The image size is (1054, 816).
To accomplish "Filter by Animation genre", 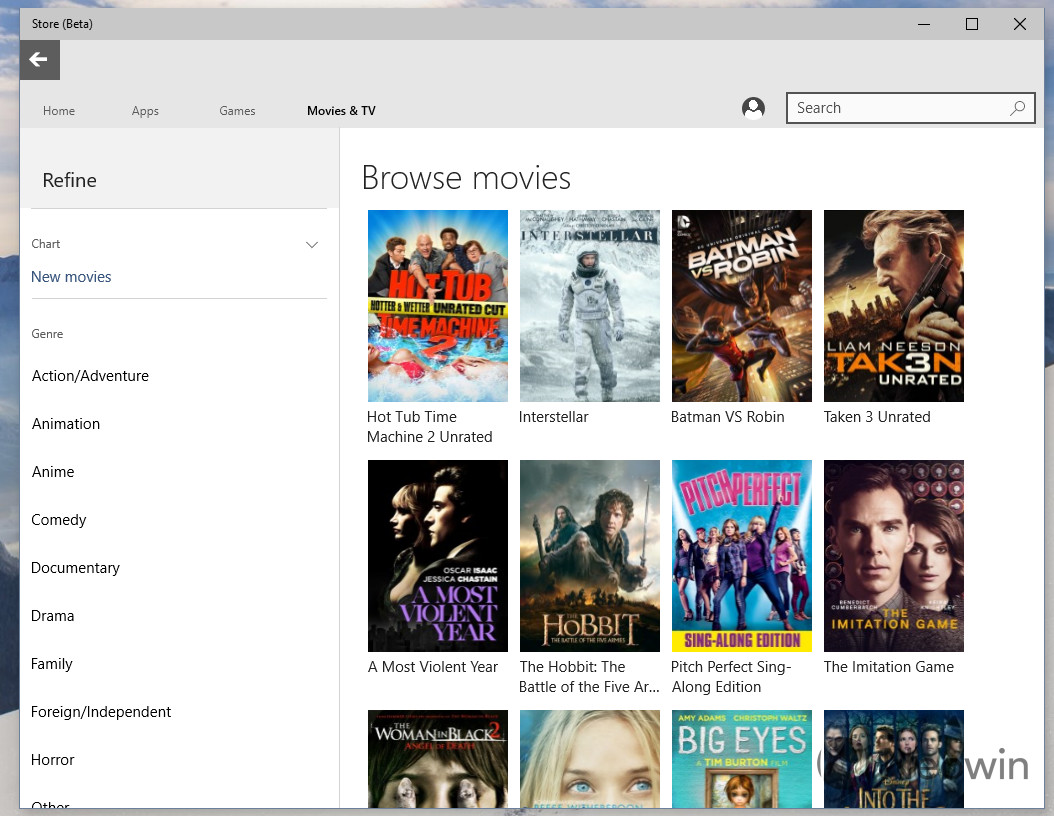I will pyautogui.click(x=66, y=424).
